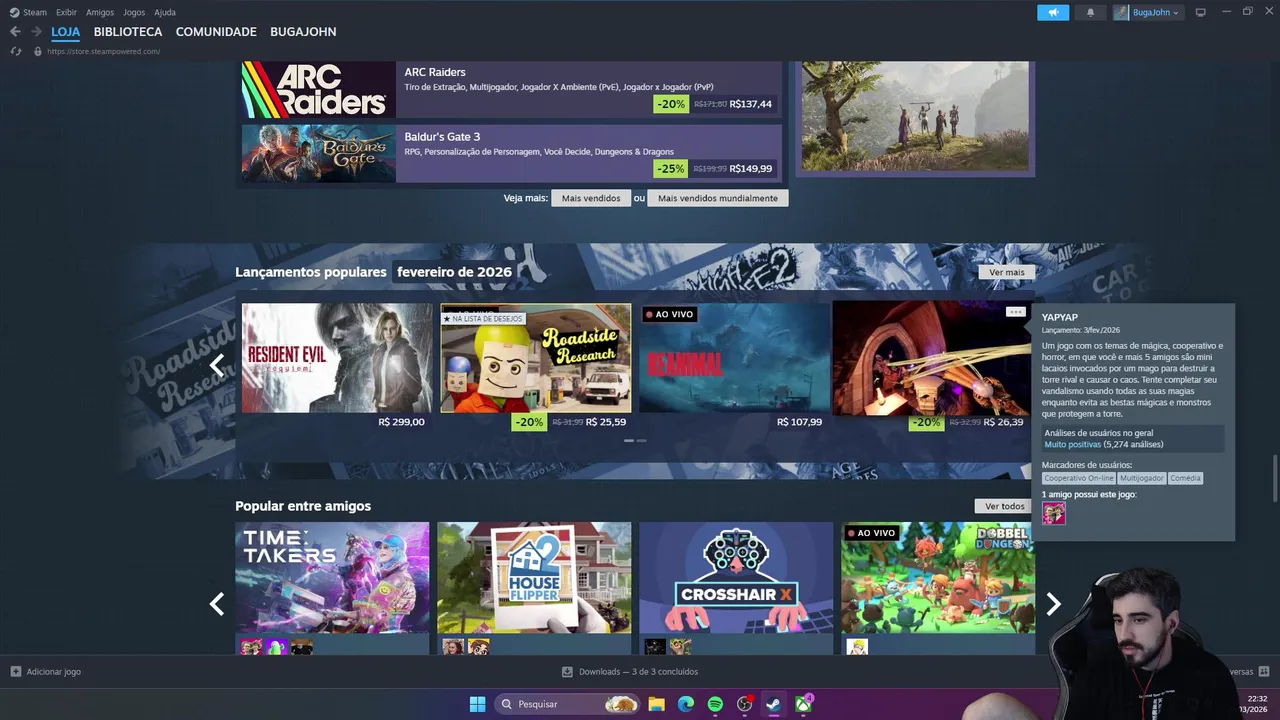The width and height of the screenshot is (1280, 720).
Task: Open the Amigos menu
Action: [100, 12]
